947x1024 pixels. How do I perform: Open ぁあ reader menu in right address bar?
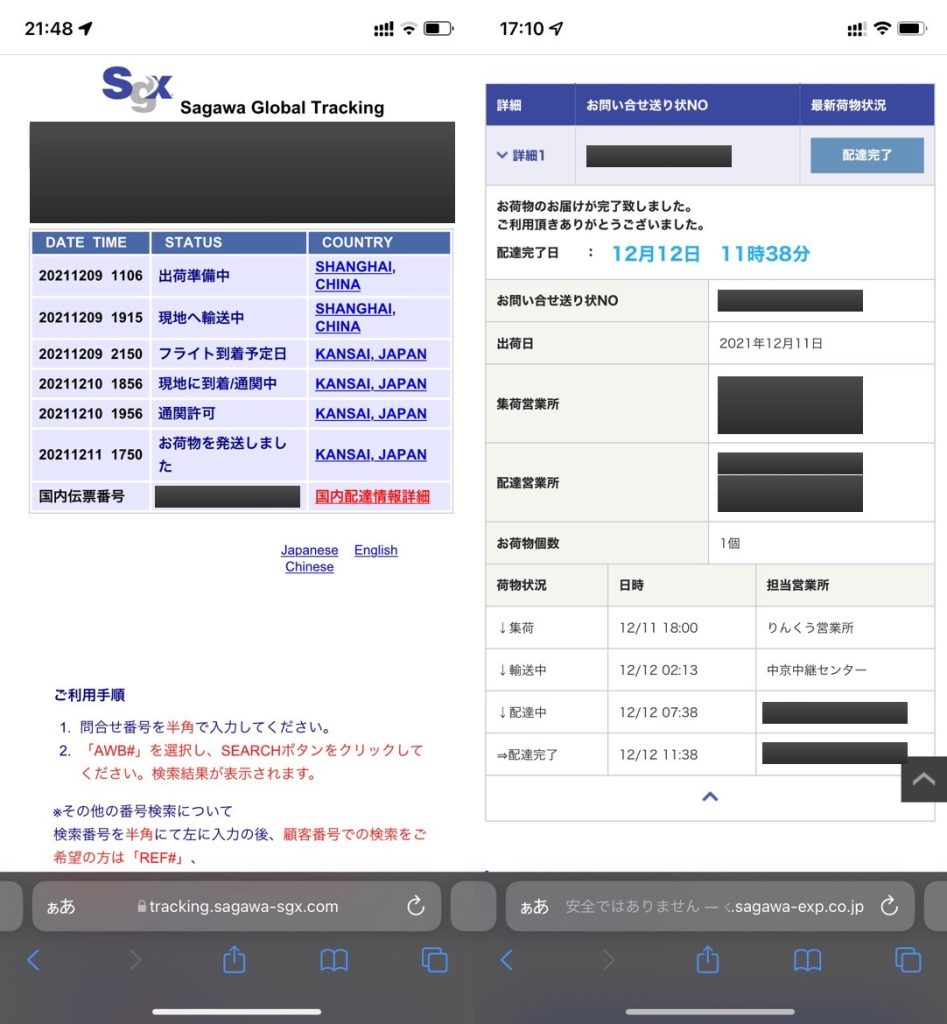click(x=534, y=906)
